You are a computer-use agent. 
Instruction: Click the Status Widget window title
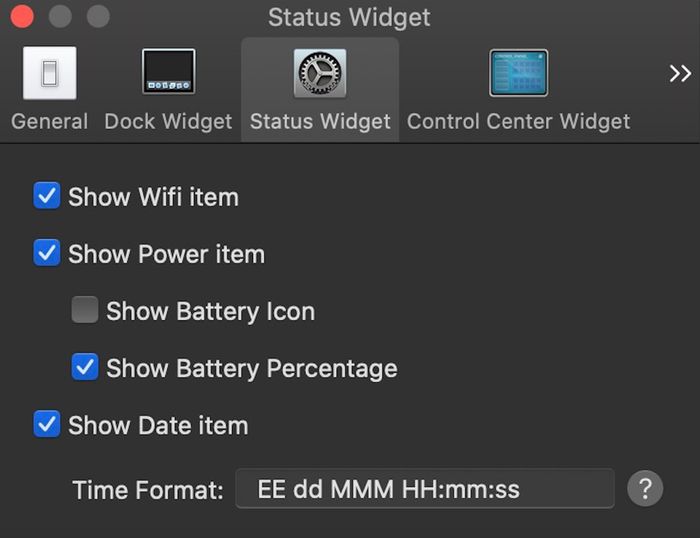(349, 17)
